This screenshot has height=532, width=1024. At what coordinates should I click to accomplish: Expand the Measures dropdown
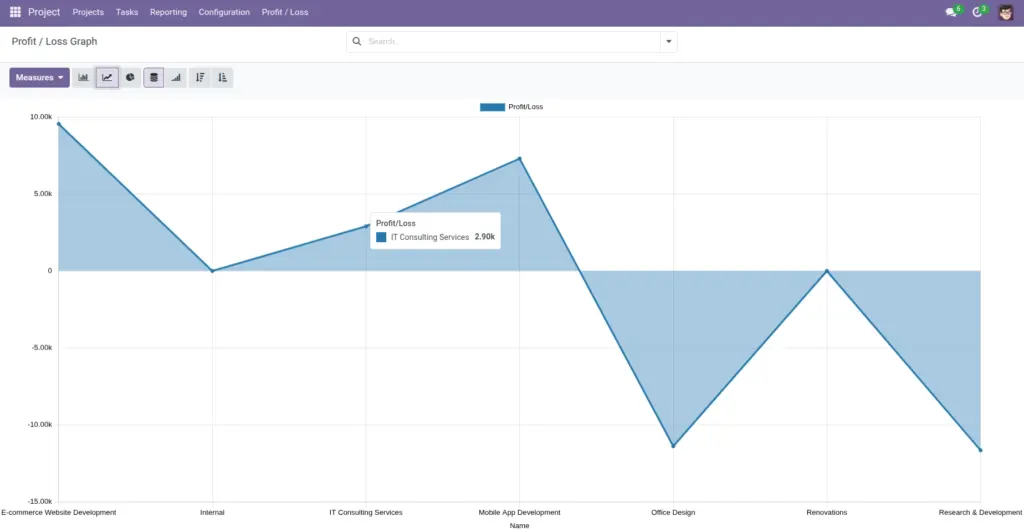[39, 78]
